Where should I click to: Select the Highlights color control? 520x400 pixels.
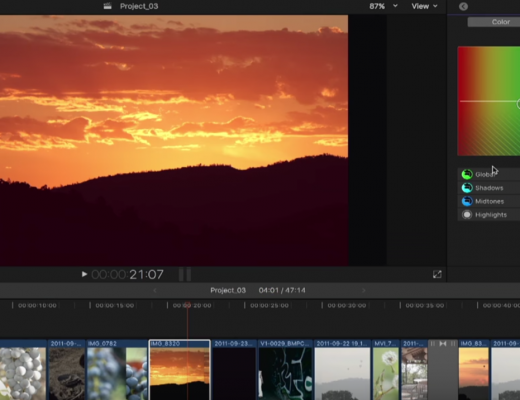tap(489, 215)
